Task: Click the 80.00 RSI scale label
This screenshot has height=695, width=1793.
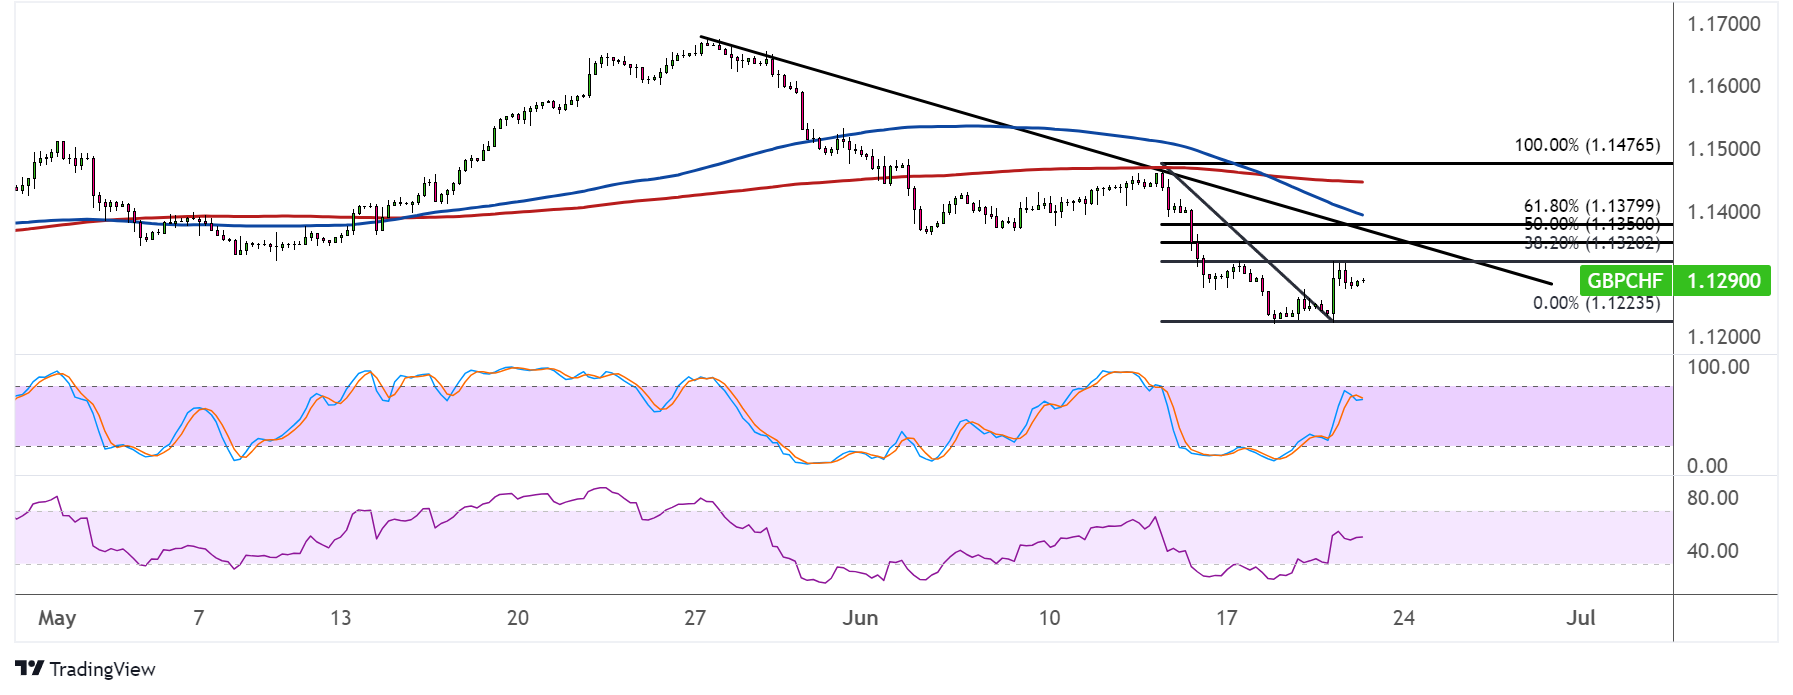Action: tap(1713, 498)
